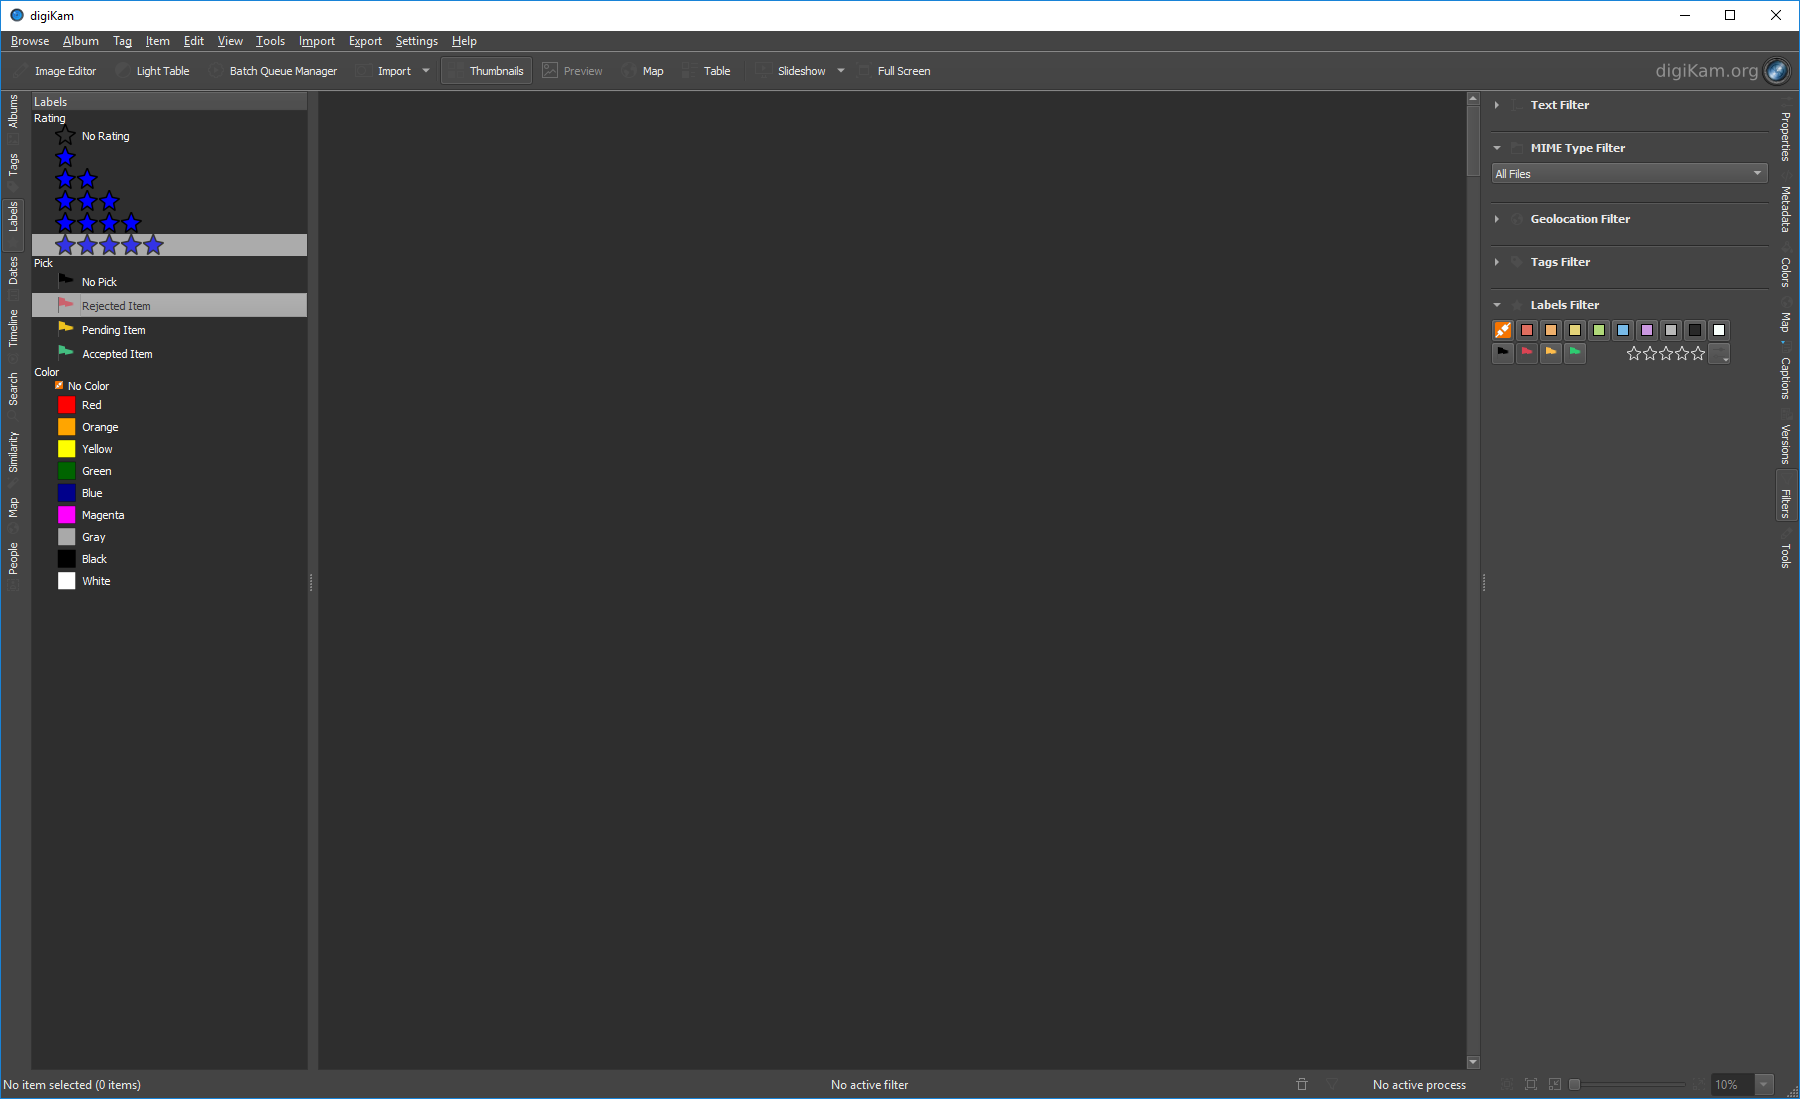Click the No Color label filter icon
The height and width of the screenshot is (1099, 1800).
click(x=1502, y=330)
